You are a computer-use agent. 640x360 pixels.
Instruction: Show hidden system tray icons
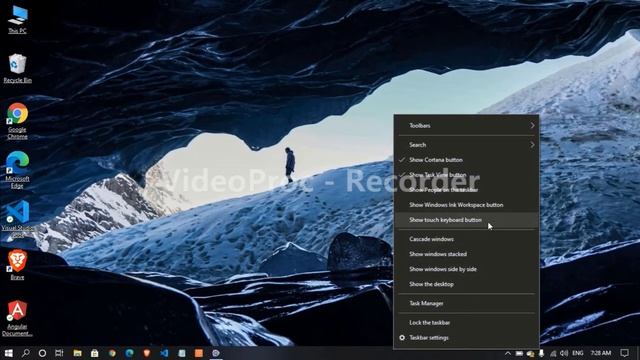507,353
